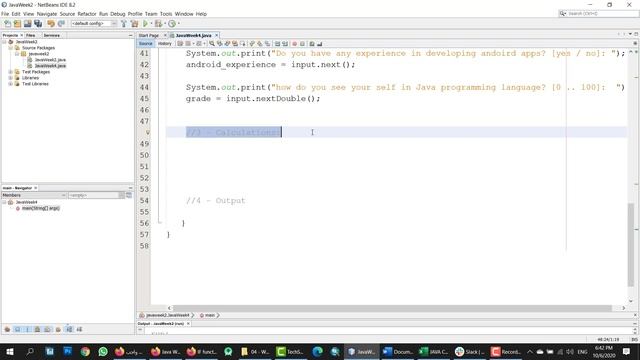Switch to the Services tab
This screenshot has height=360, width=640.
click(52, 36)
